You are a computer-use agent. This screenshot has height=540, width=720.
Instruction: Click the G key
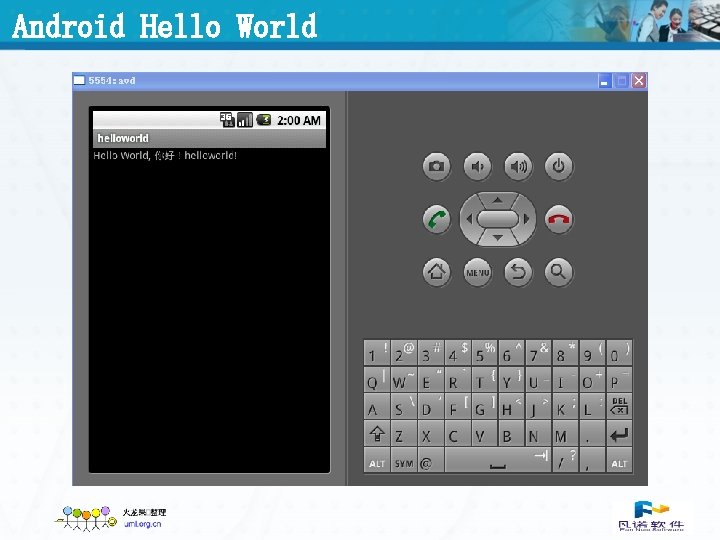tap(484, 406)
